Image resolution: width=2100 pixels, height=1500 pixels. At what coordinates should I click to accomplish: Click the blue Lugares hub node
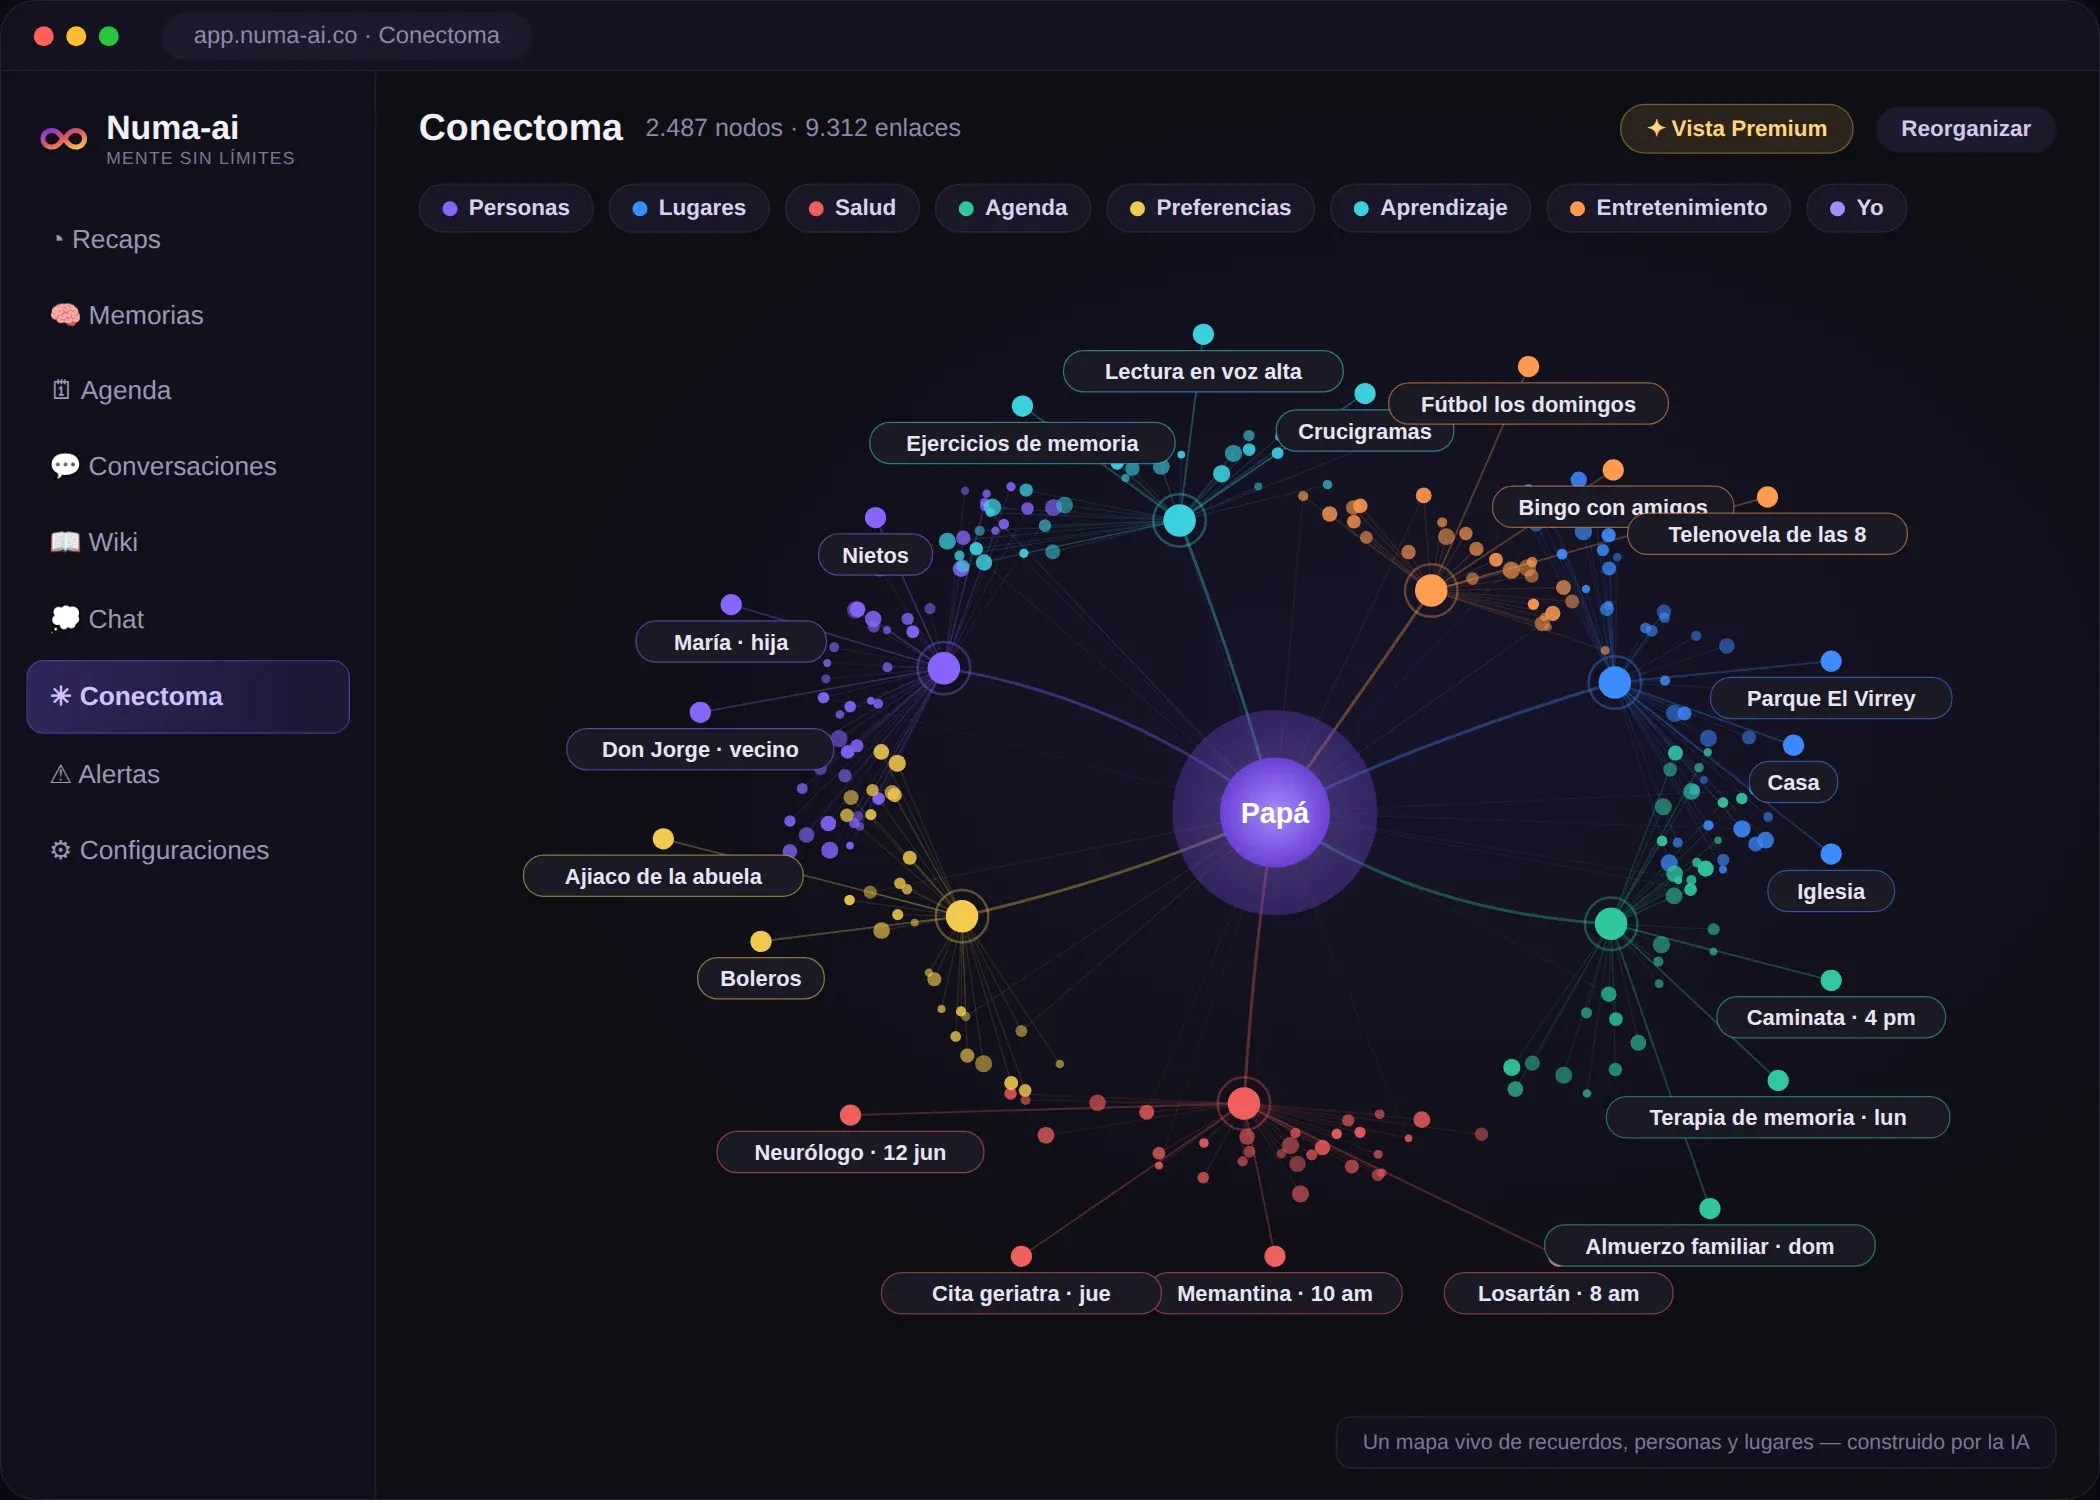(1614, 683)
